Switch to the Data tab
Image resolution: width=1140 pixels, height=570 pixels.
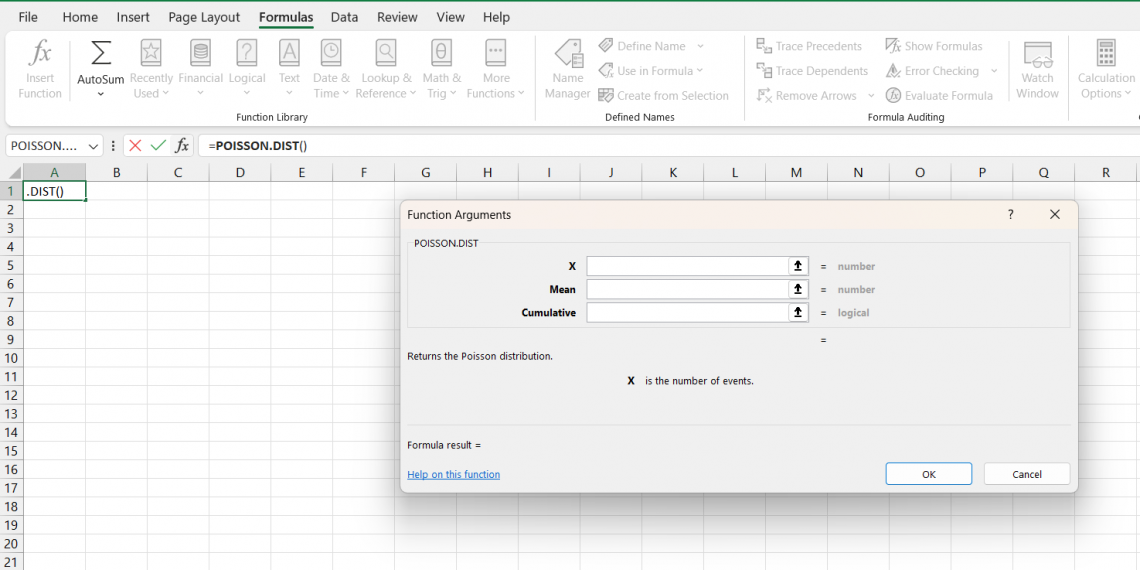click(344, 17)
